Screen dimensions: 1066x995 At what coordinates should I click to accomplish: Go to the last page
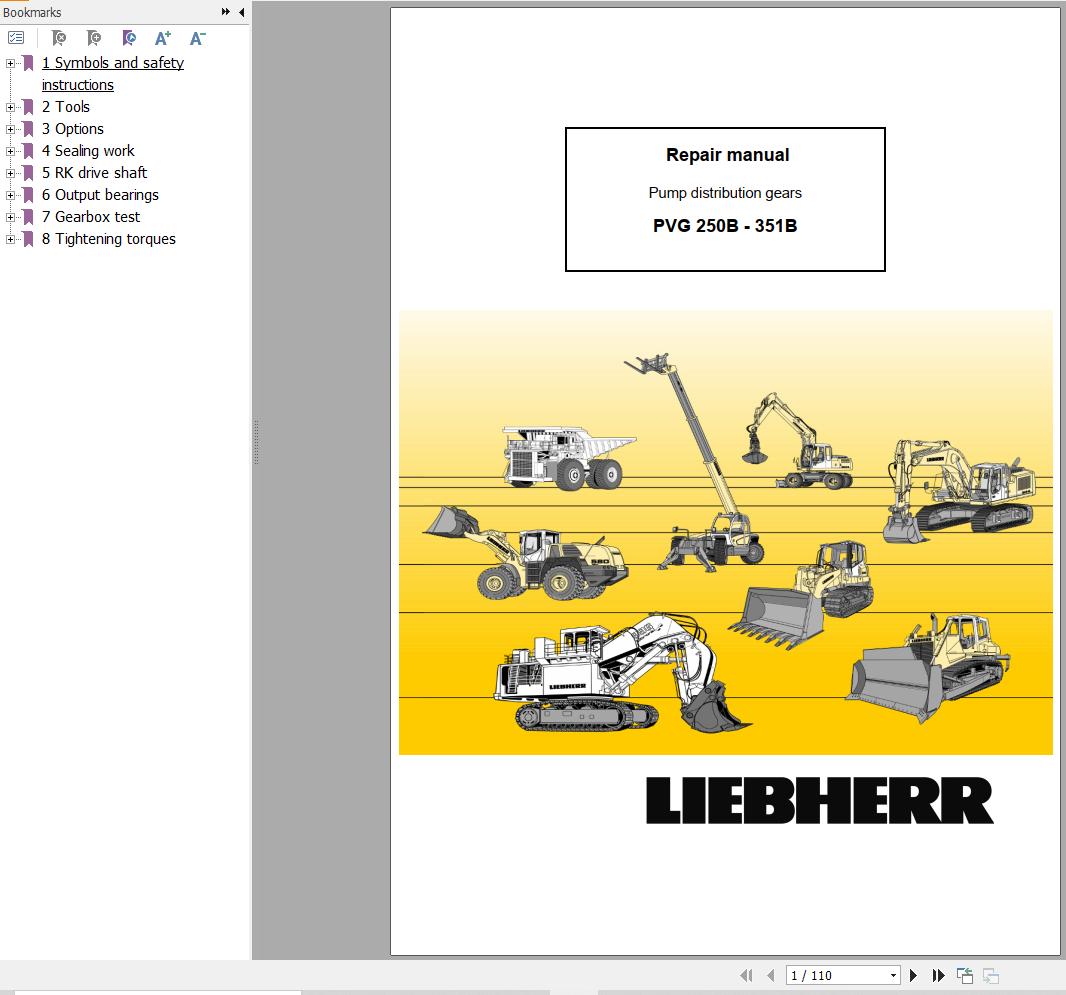tap(938, 975)
